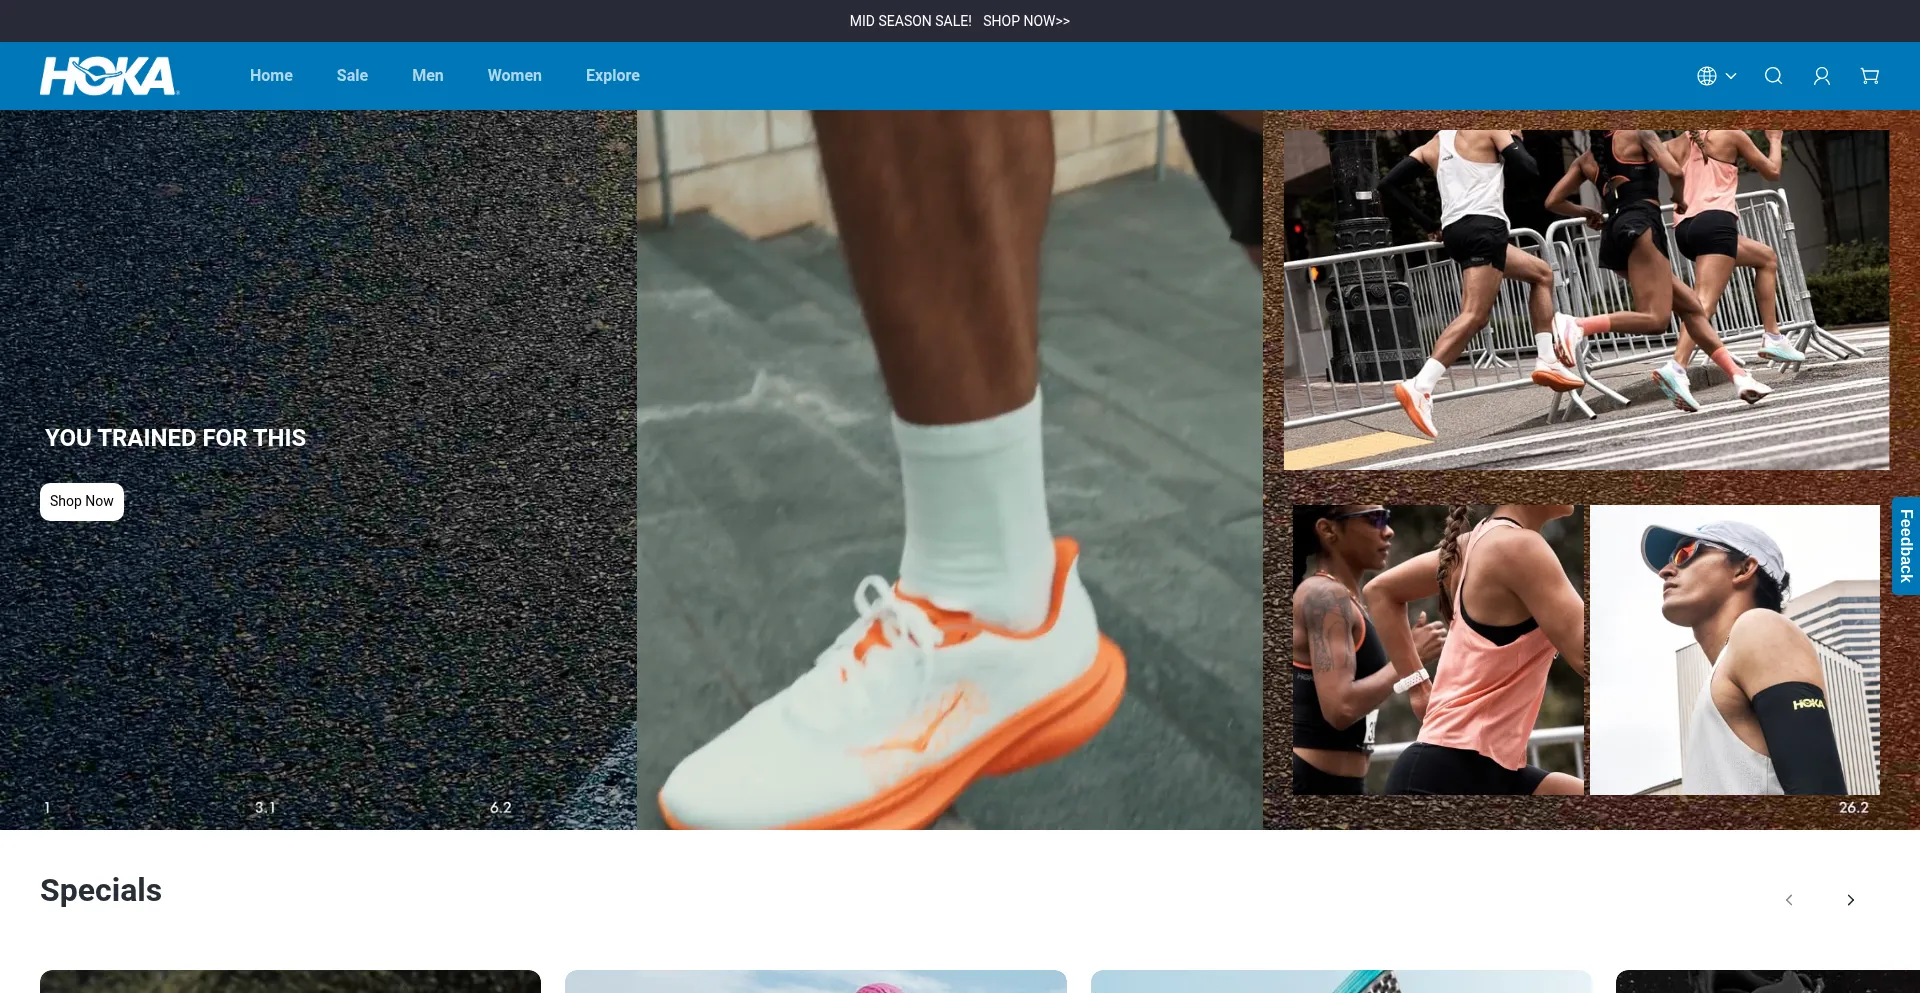Open the shopping cart icon
The image size is (1920, 993).
tap(1869, 76)
